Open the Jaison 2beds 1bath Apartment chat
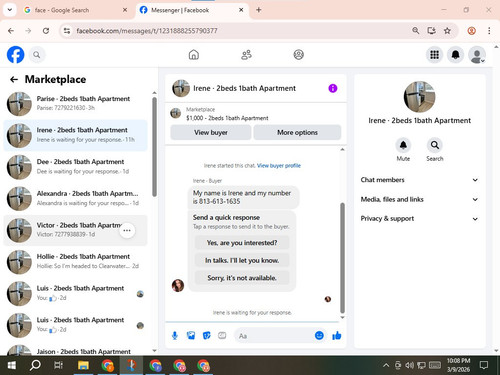This screenshot has width=500, height=375. point(75,350)
